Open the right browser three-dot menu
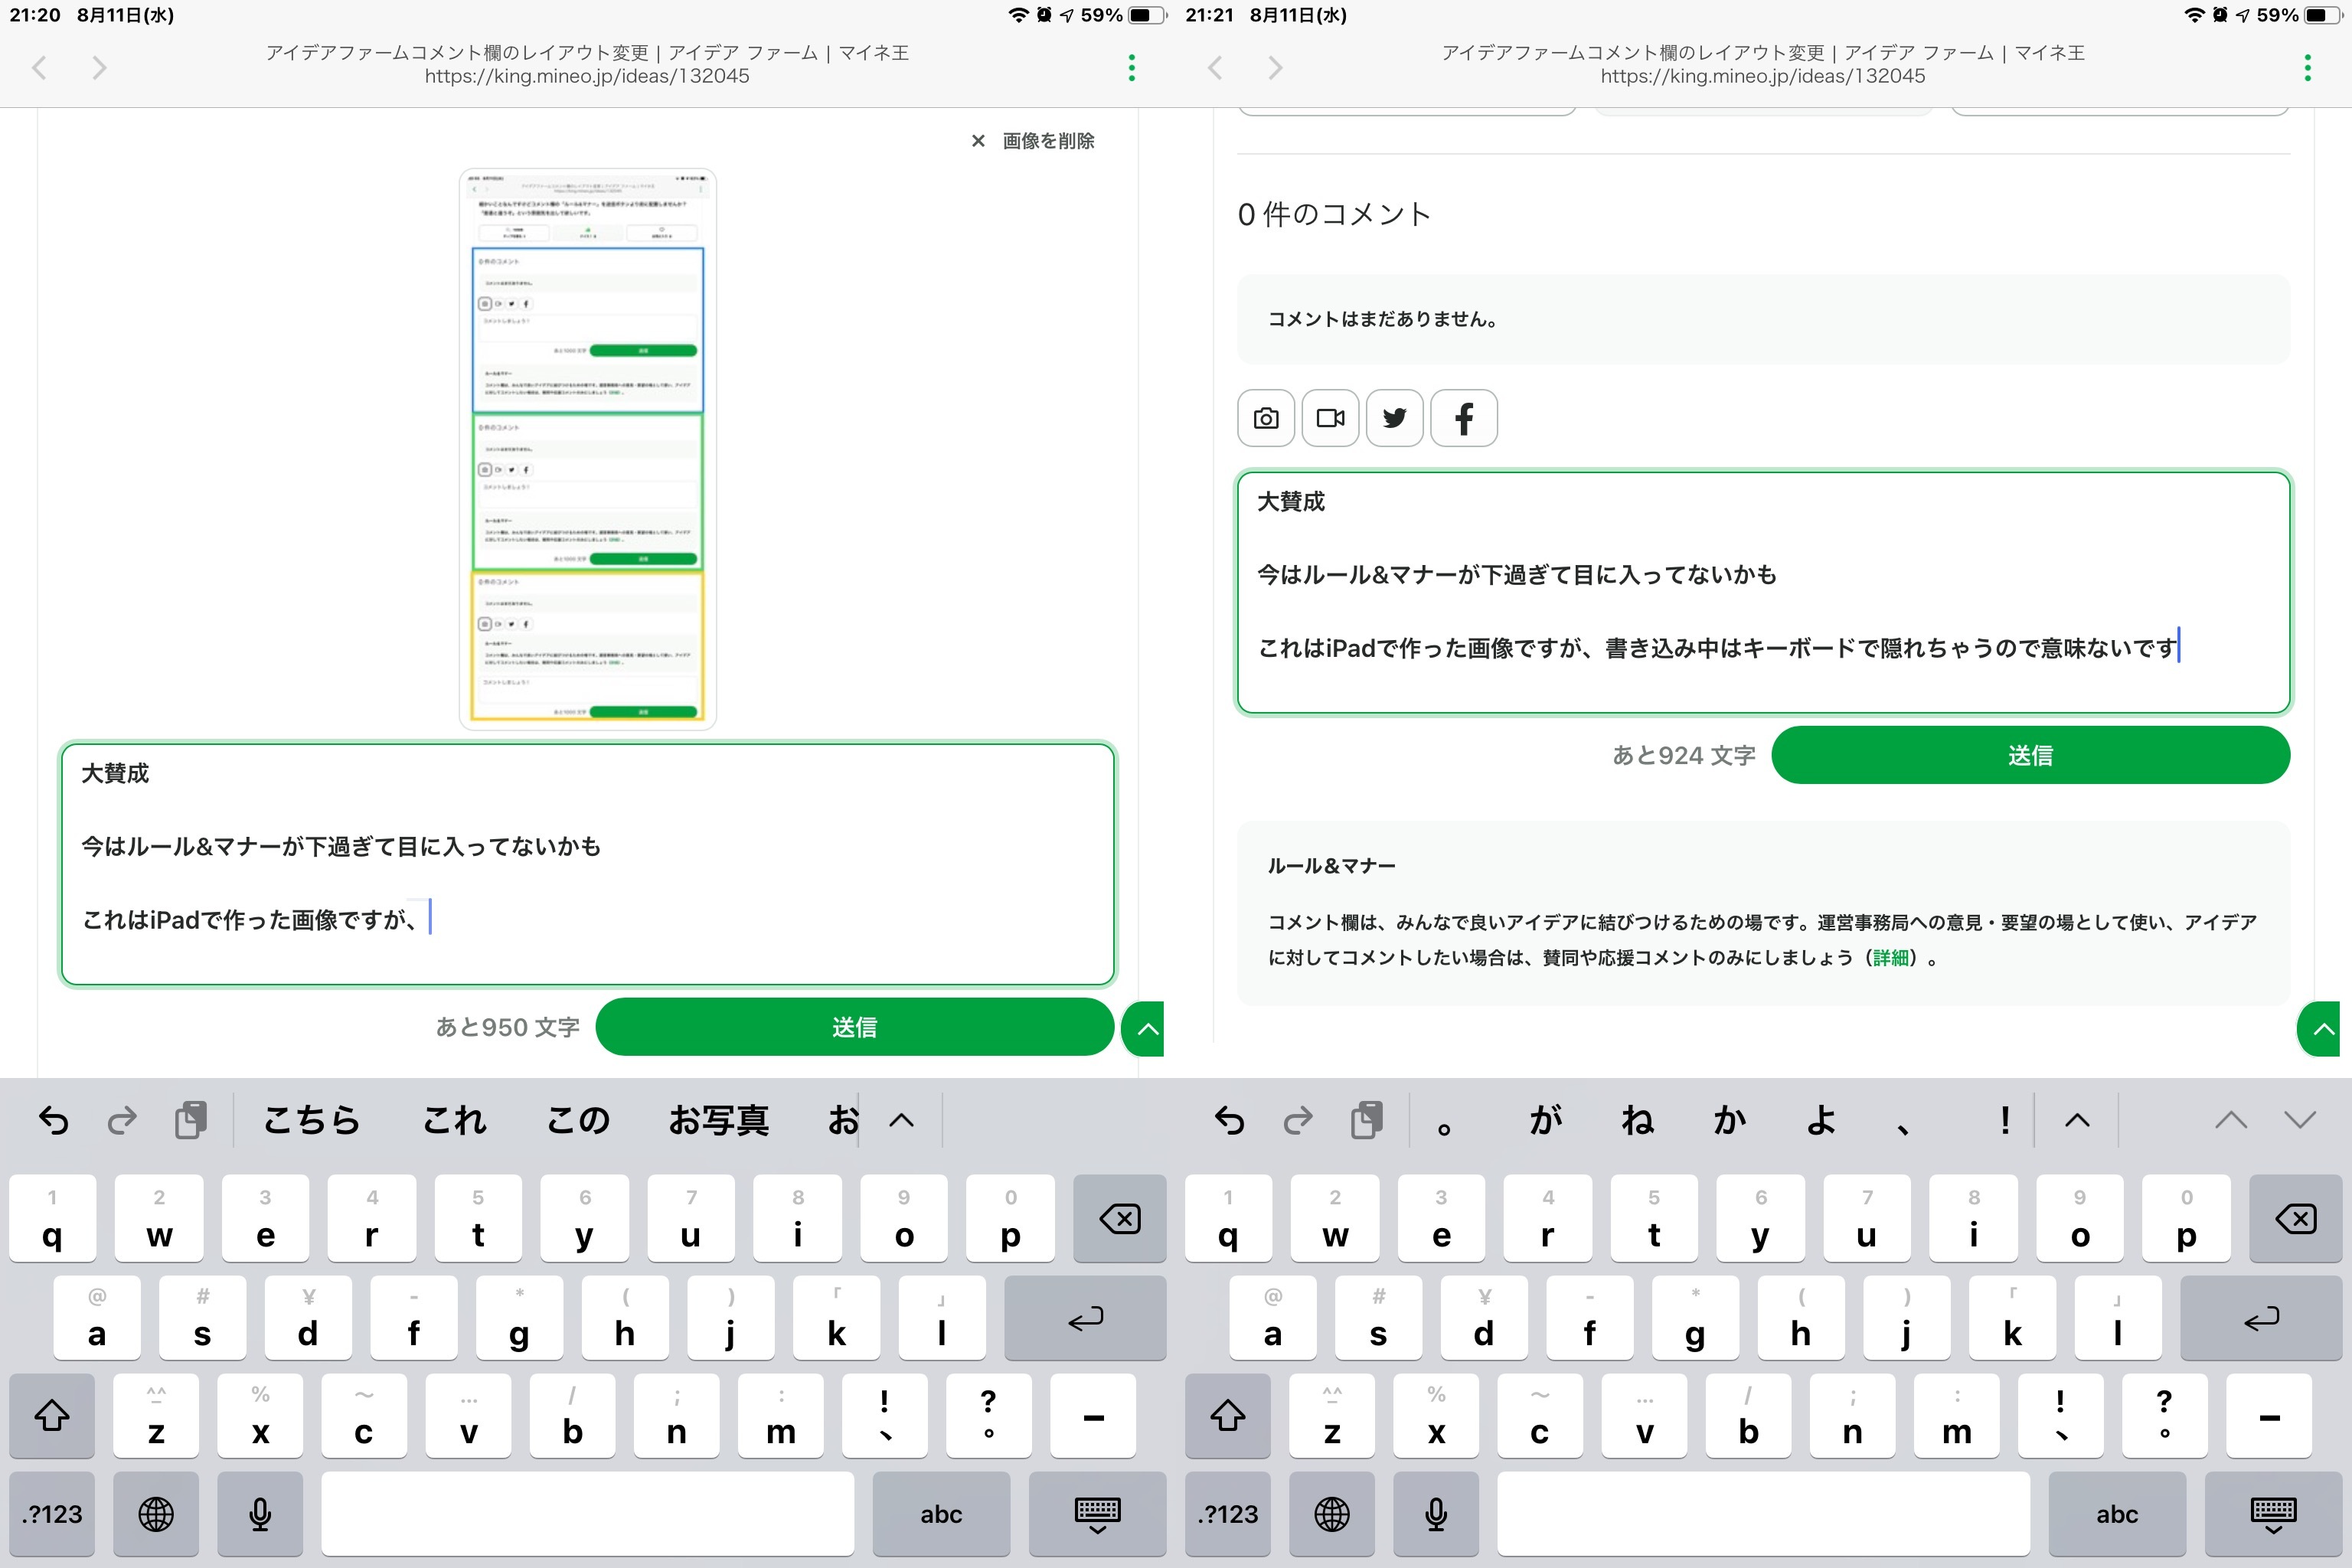Screen dimensions: 2352x1568 point(2307,68)
